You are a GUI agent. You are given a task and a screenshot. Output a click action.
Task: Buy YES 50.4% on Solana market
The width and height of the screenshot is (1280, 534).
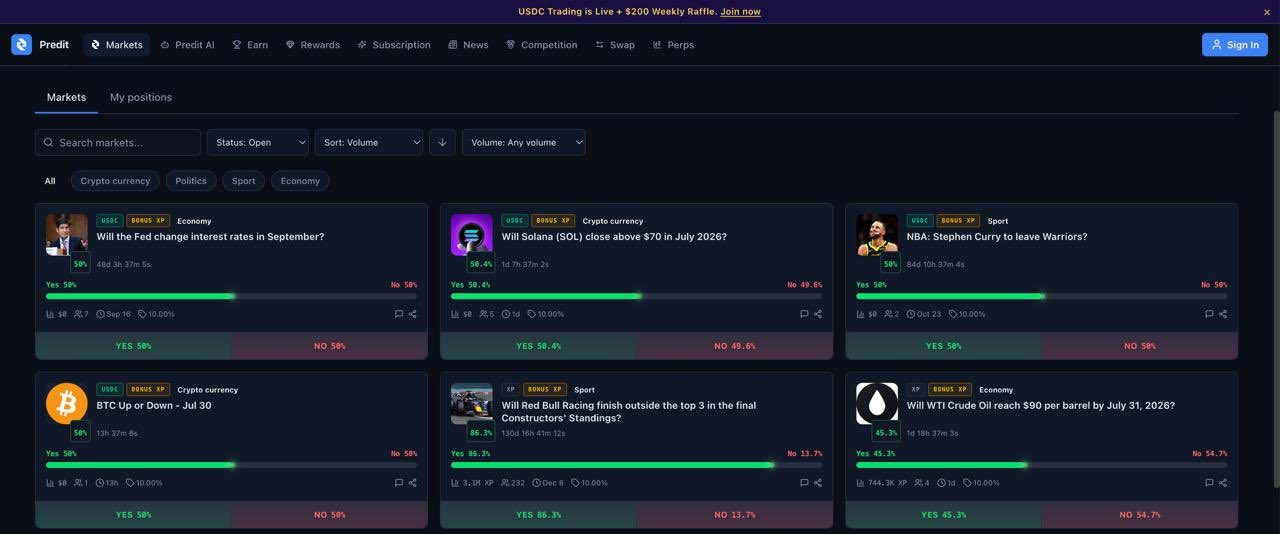pyautogui.click(x=539, y=346)
